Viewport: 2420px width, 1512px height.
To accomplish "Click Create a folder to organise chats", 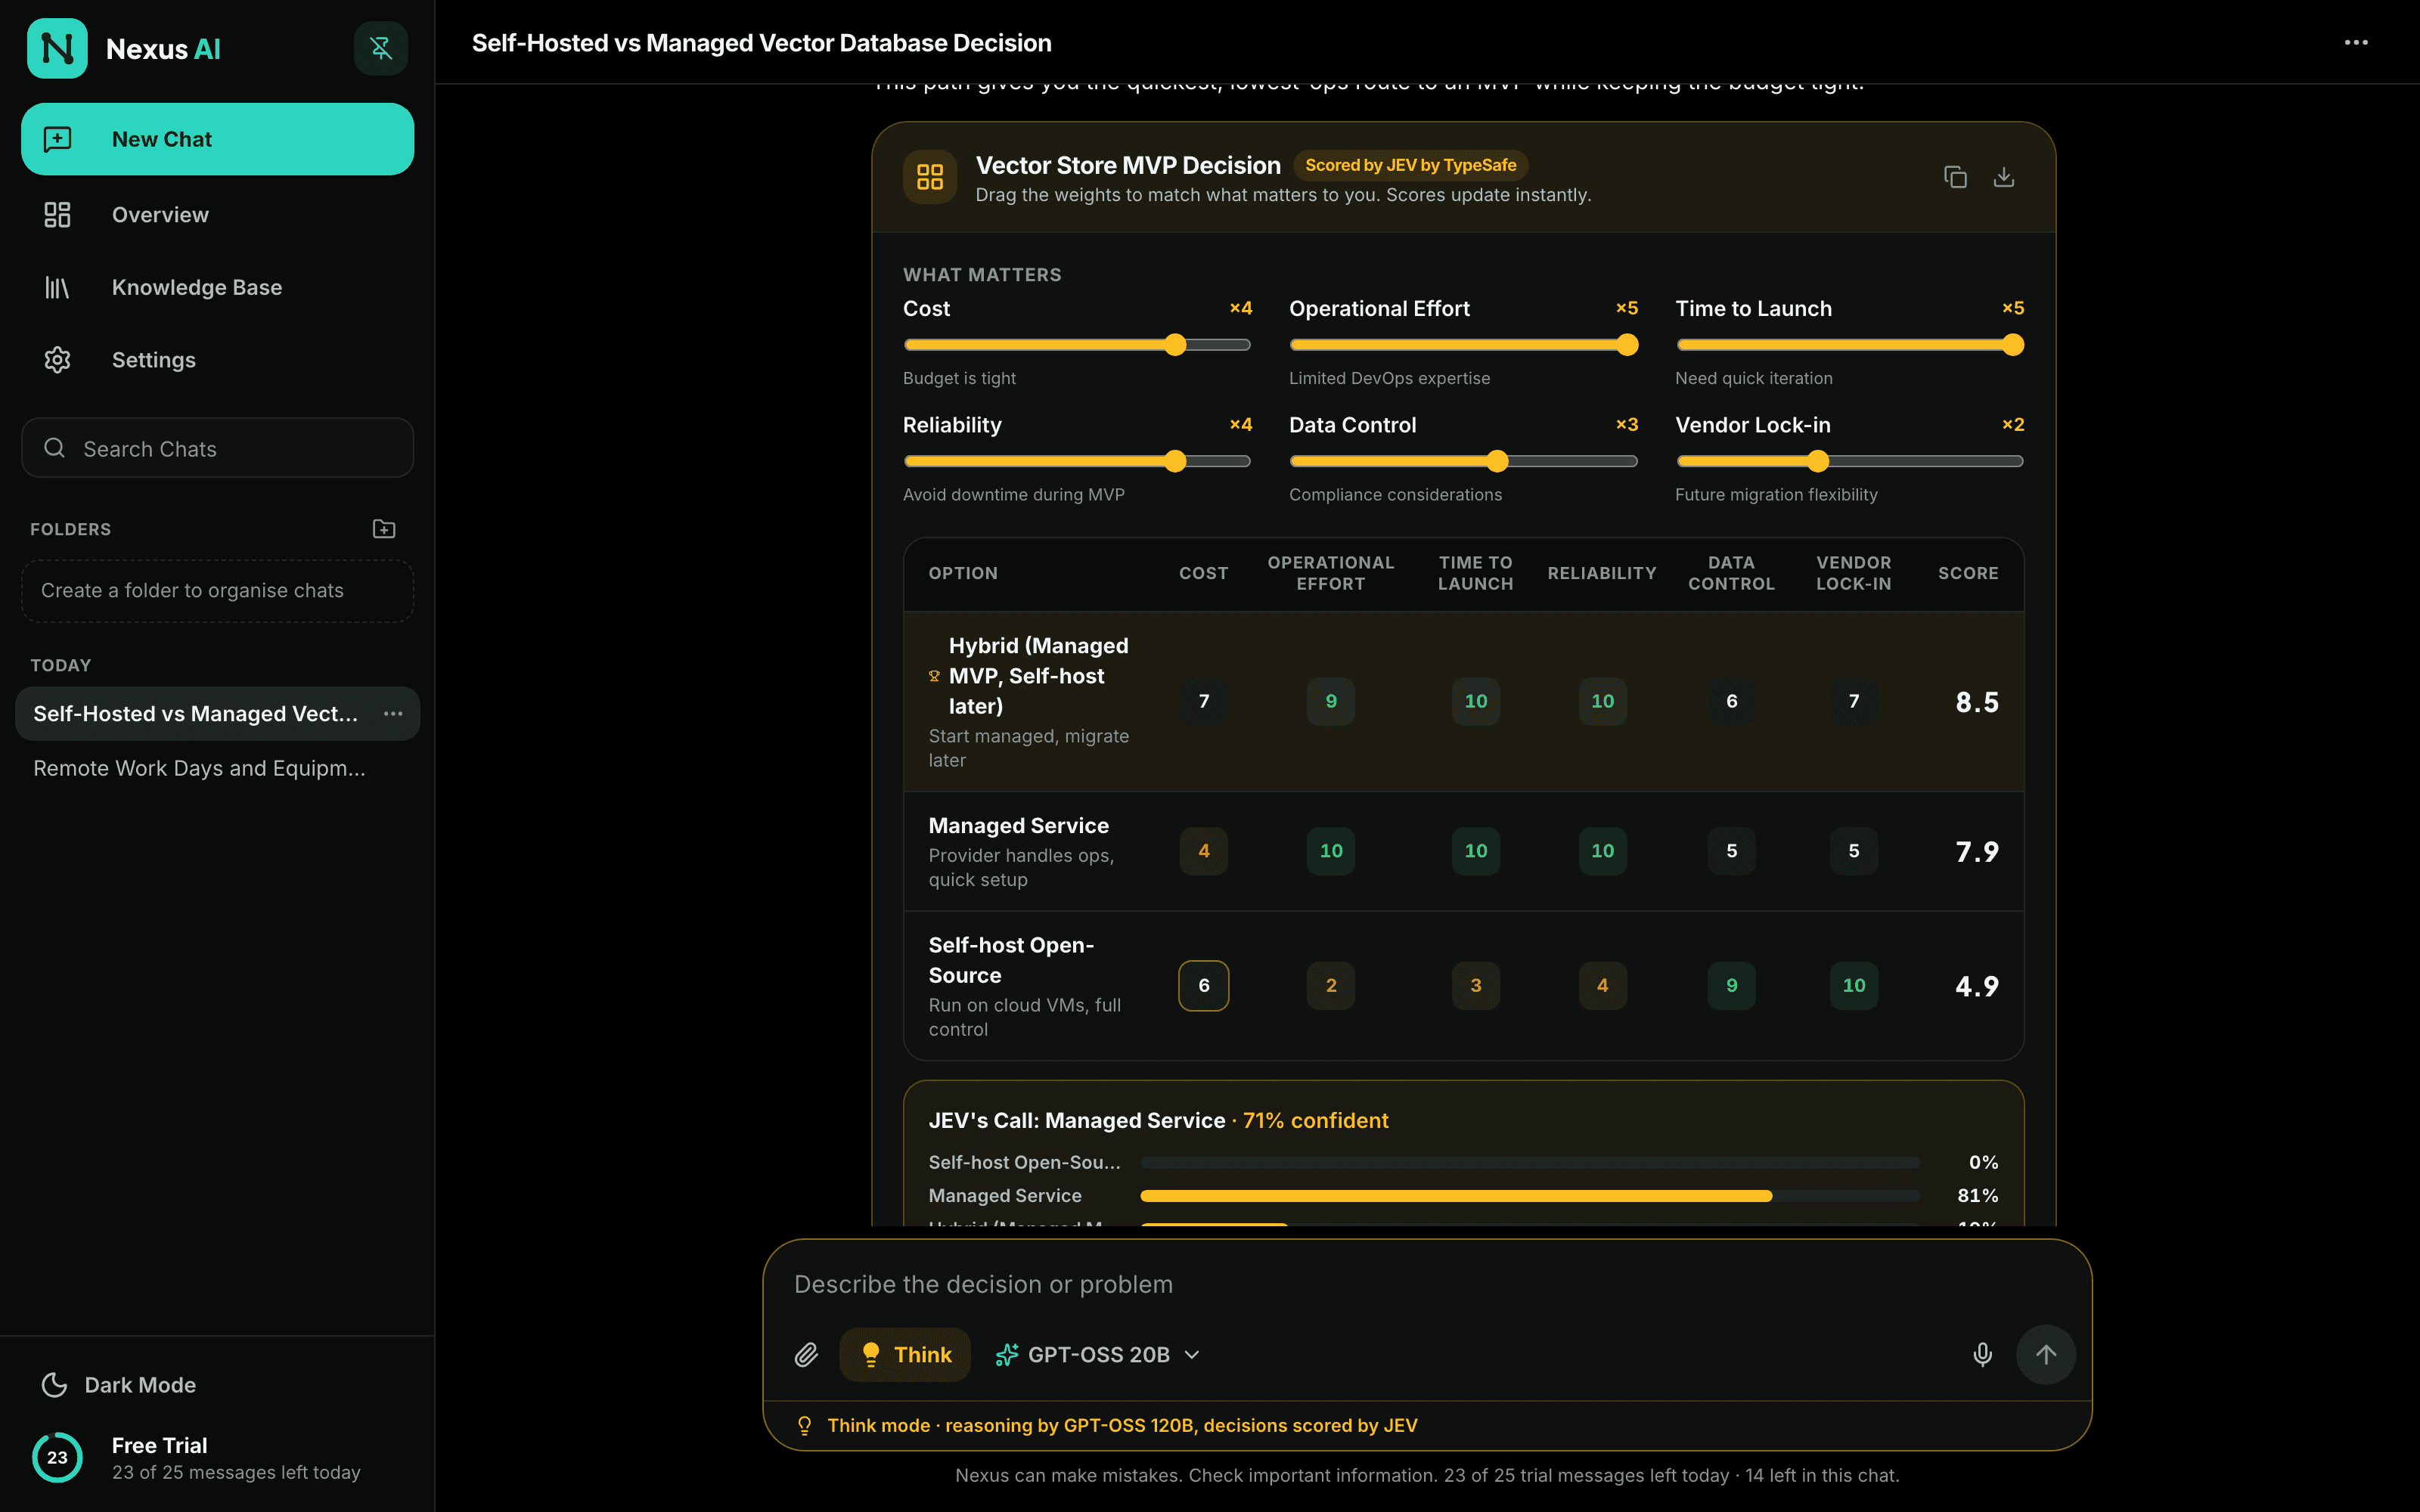I will click(x=218, y=591).
